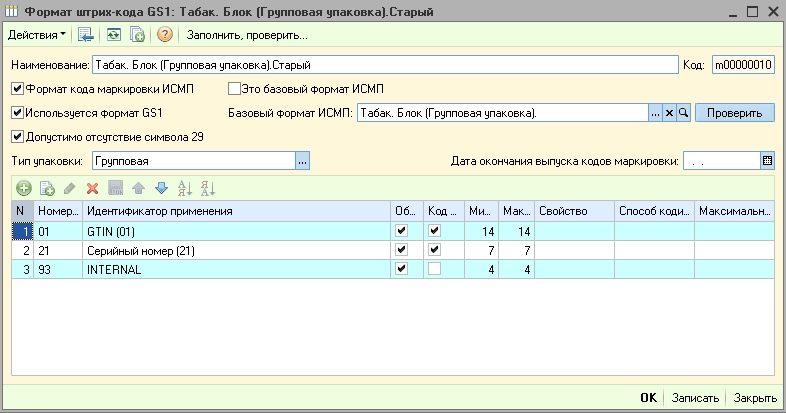The height and width of the screenshot is (413, 786).
Task: Open selection list for Базовый формат ИСМП
Action: (x=655, y=113)
